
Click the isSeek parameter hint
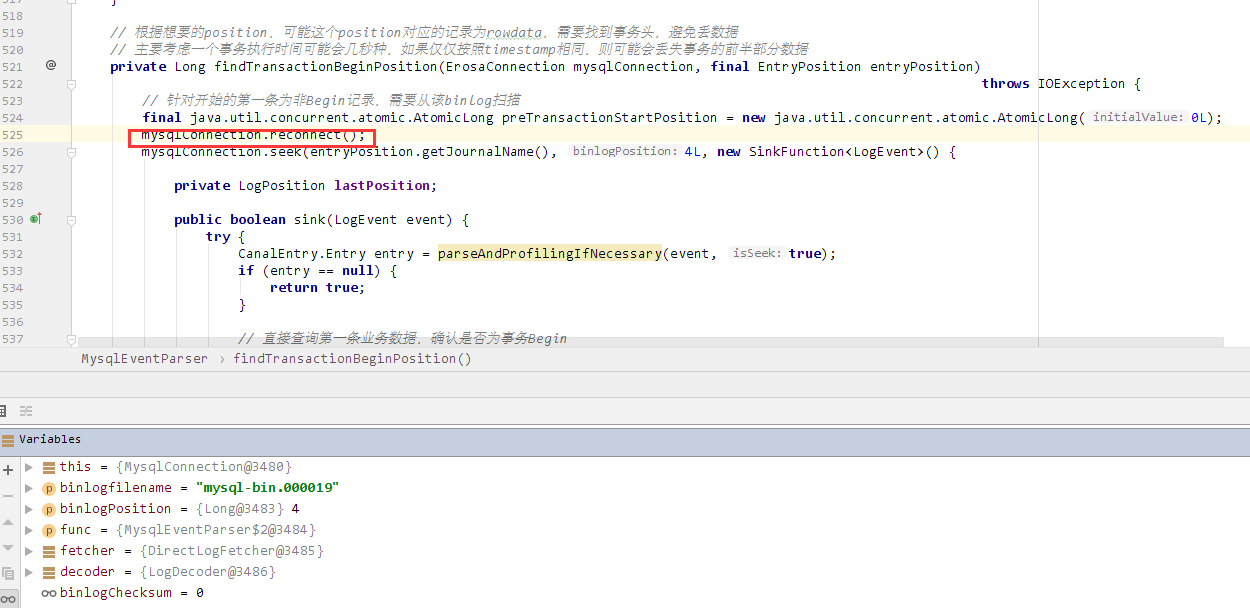pyautogui.click(x=757, y=254)
